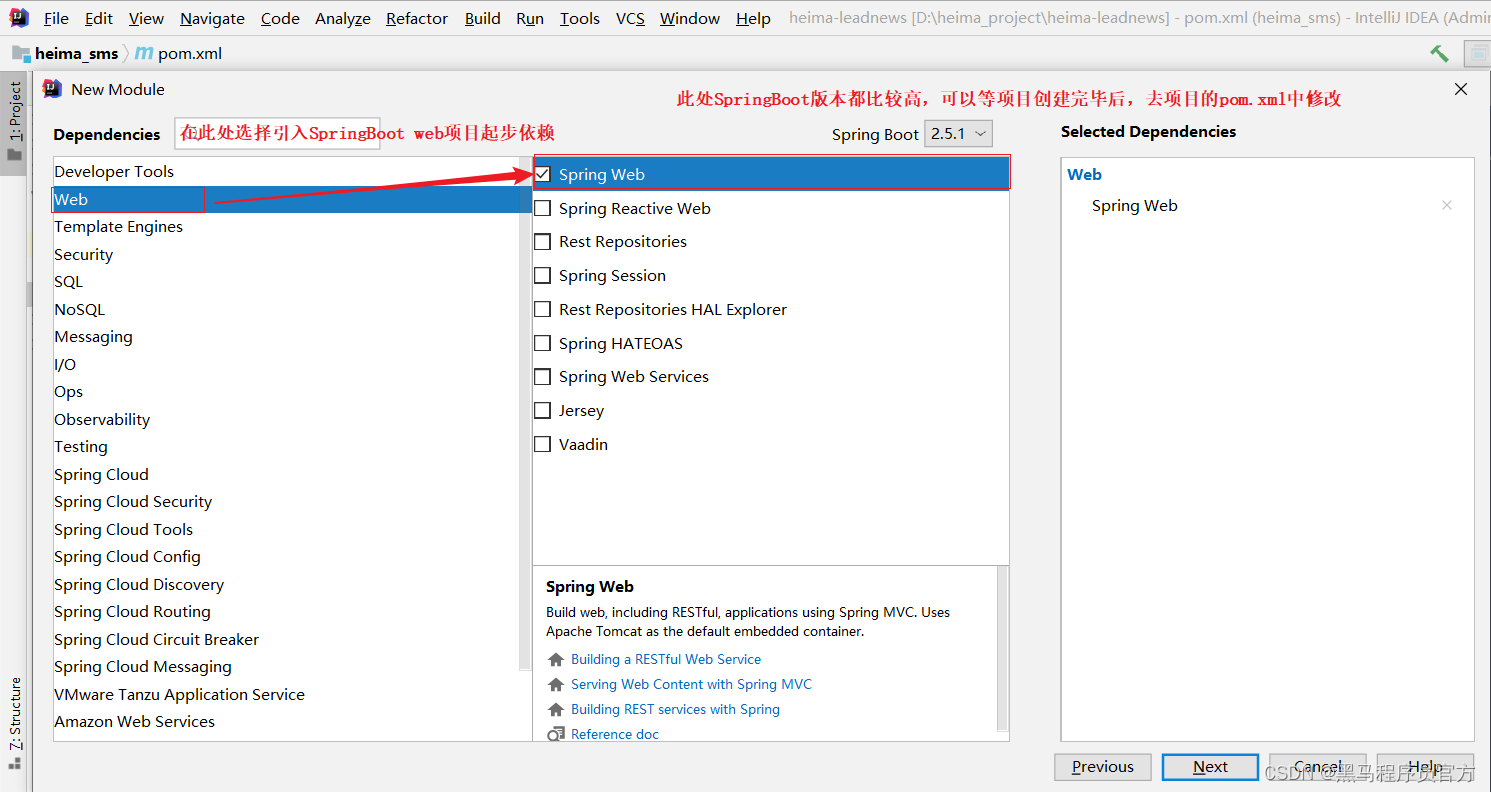Open Building REST services with Spring link
The height and width of the screenshot is (792, 1491).
[675, 710]
